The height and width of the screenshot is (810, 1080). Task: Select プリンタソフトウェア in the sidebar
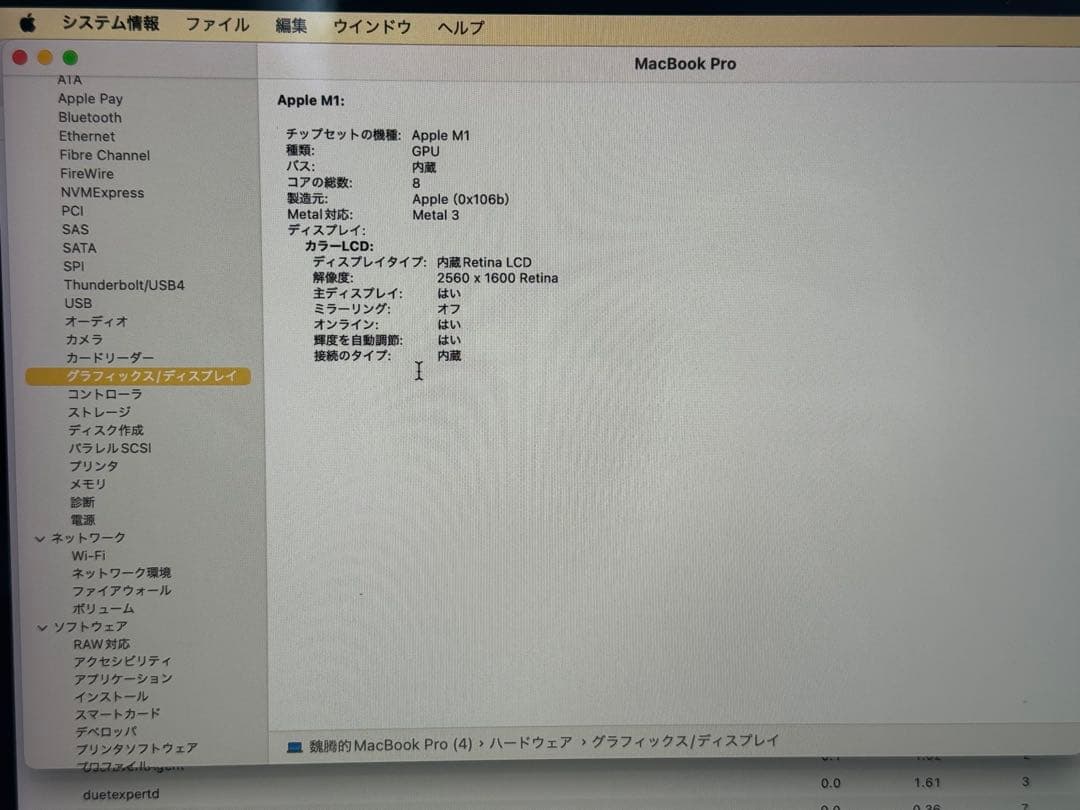coord(136,748)
